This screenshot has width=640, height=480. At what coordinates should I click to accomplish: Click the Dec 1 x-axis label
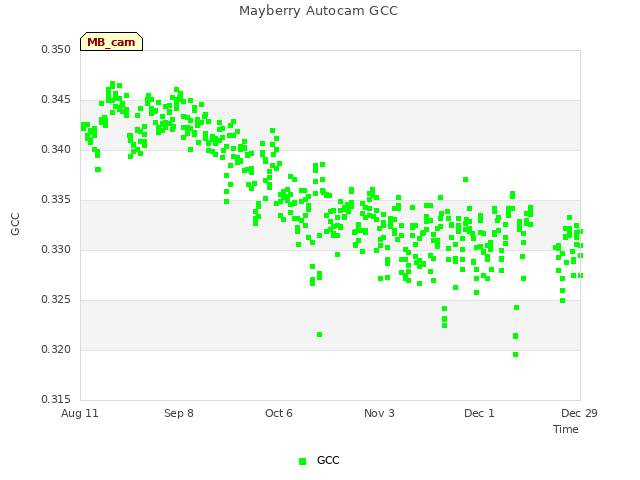[479, 413]
